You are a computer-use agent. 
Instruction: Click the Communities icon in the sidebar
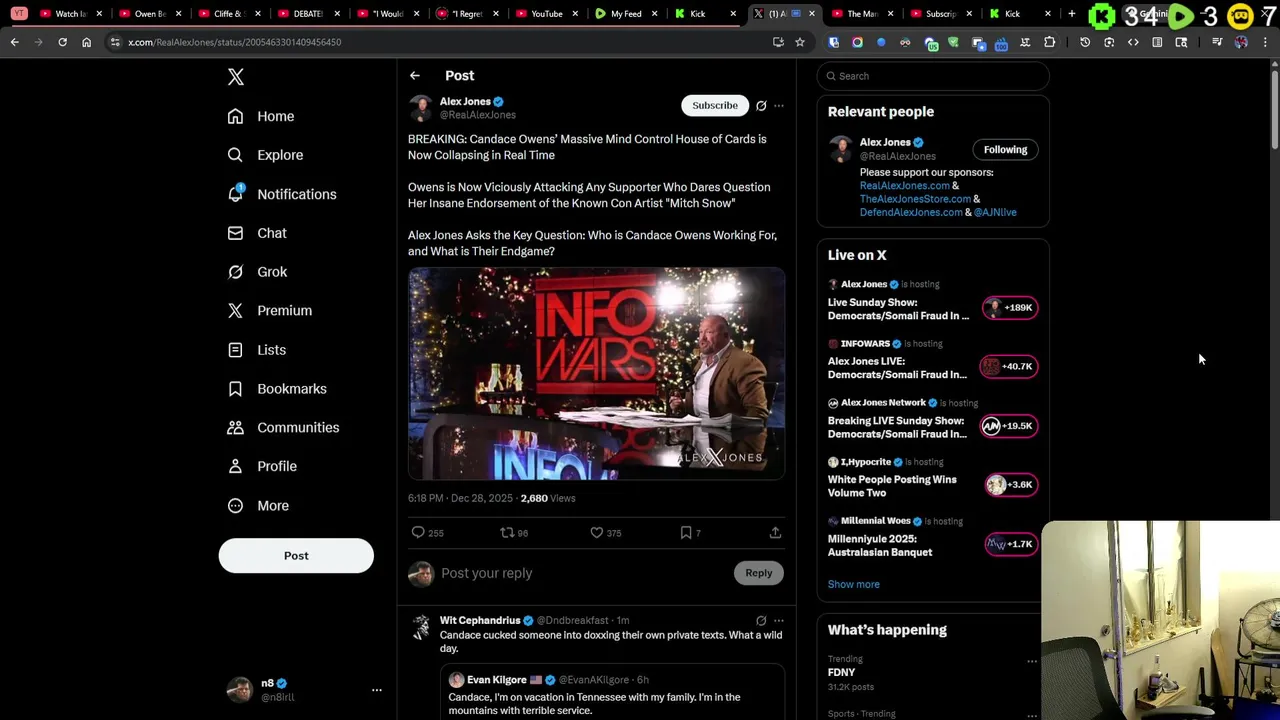coord(235,428)
